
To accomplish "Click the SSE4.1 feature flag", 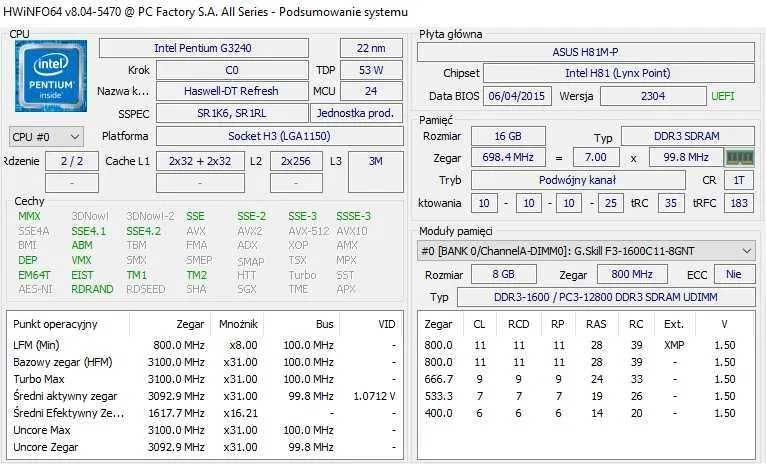I will coord(88,231).
